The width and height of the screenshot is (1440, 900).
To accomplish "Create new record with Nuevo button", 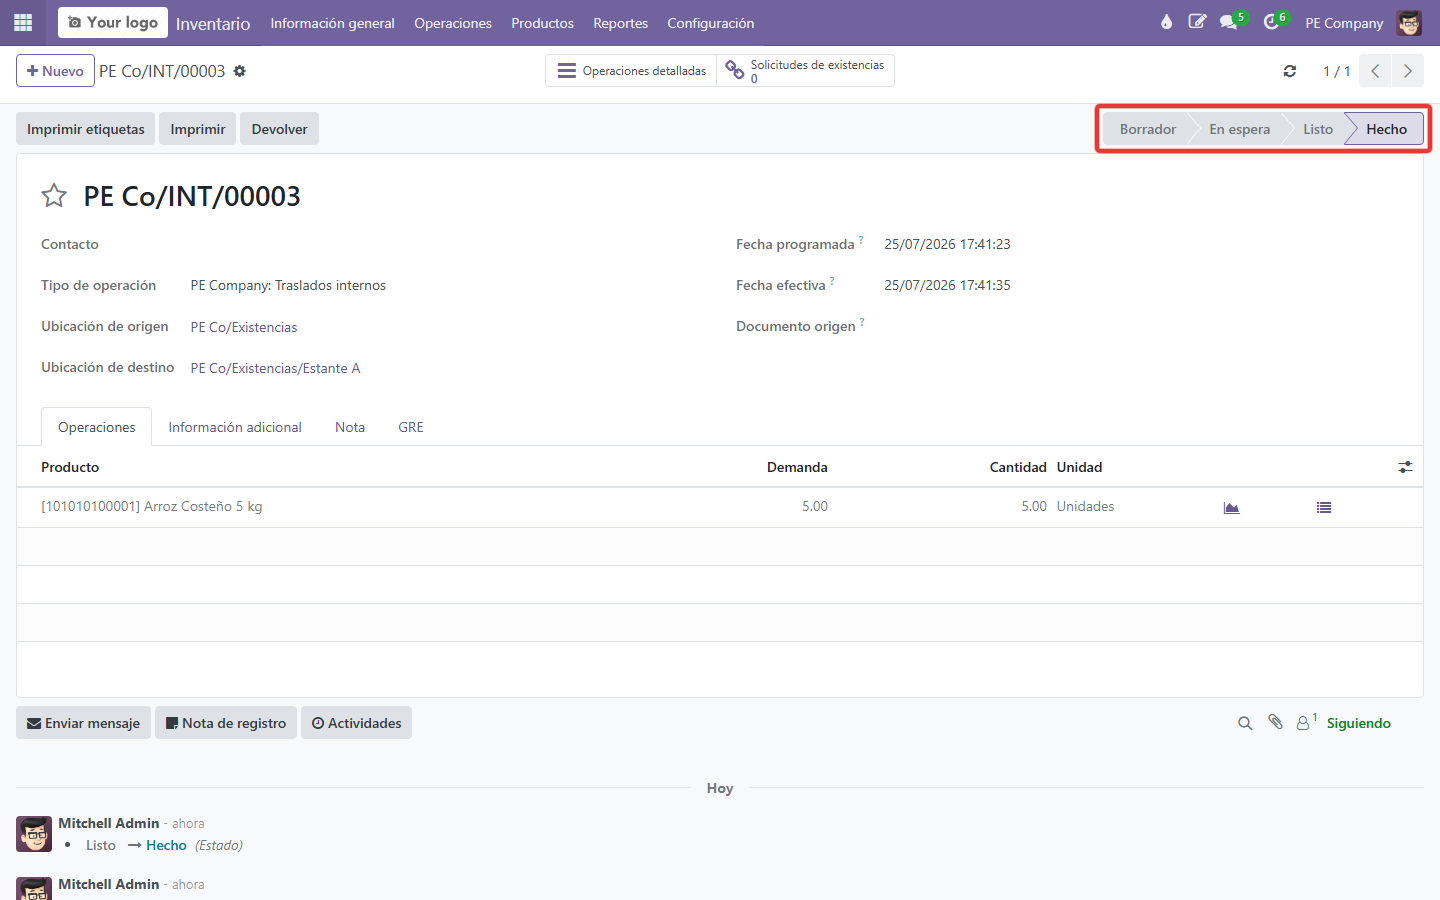I will (x=55, y=71).
